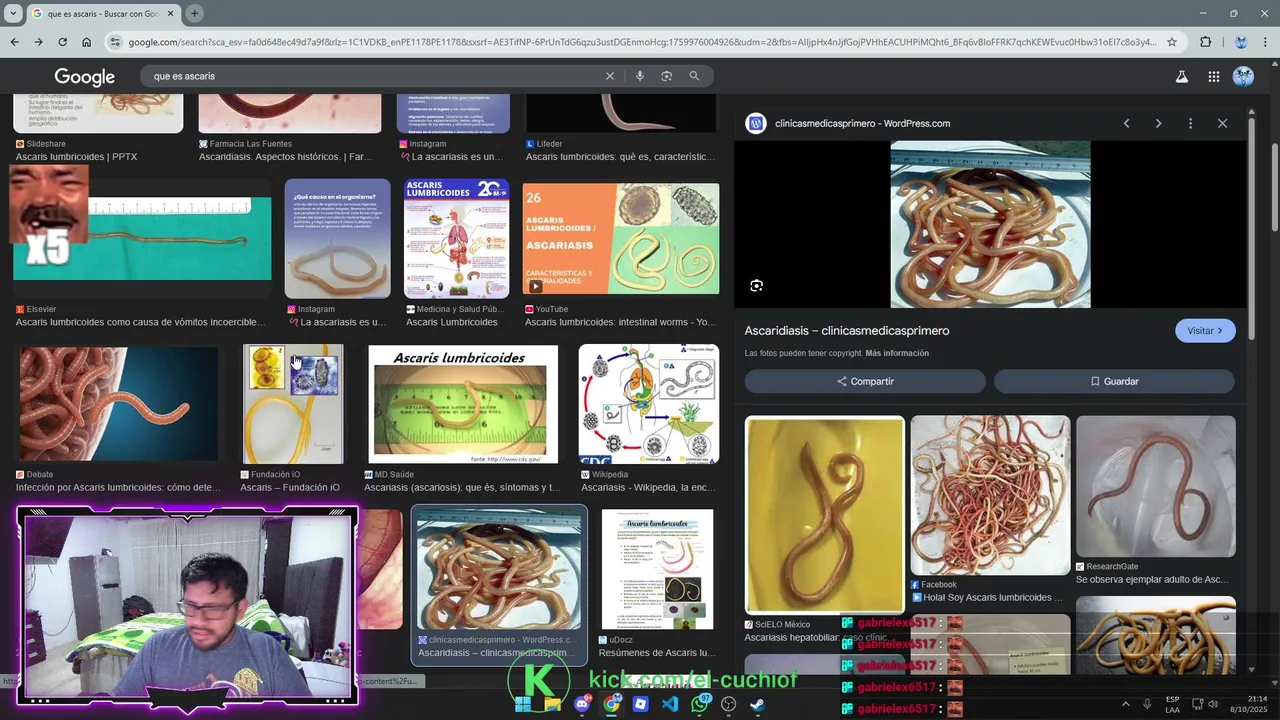Click the browser forward arrow
Screen dimensions: 1280x720
click(x=38, y=42)
